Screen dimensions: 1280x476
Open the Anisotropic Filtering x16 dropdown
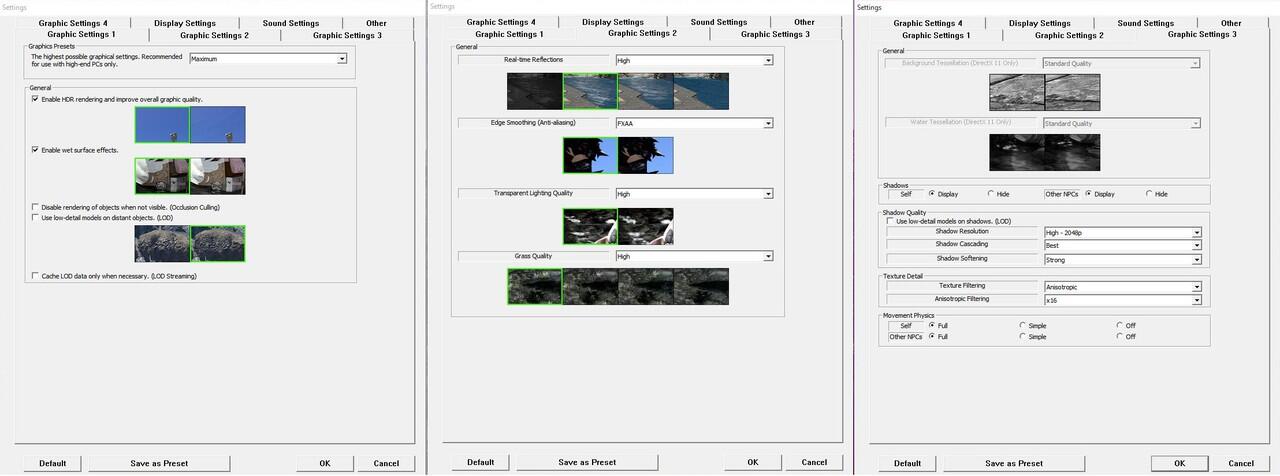coord(1122,299)
